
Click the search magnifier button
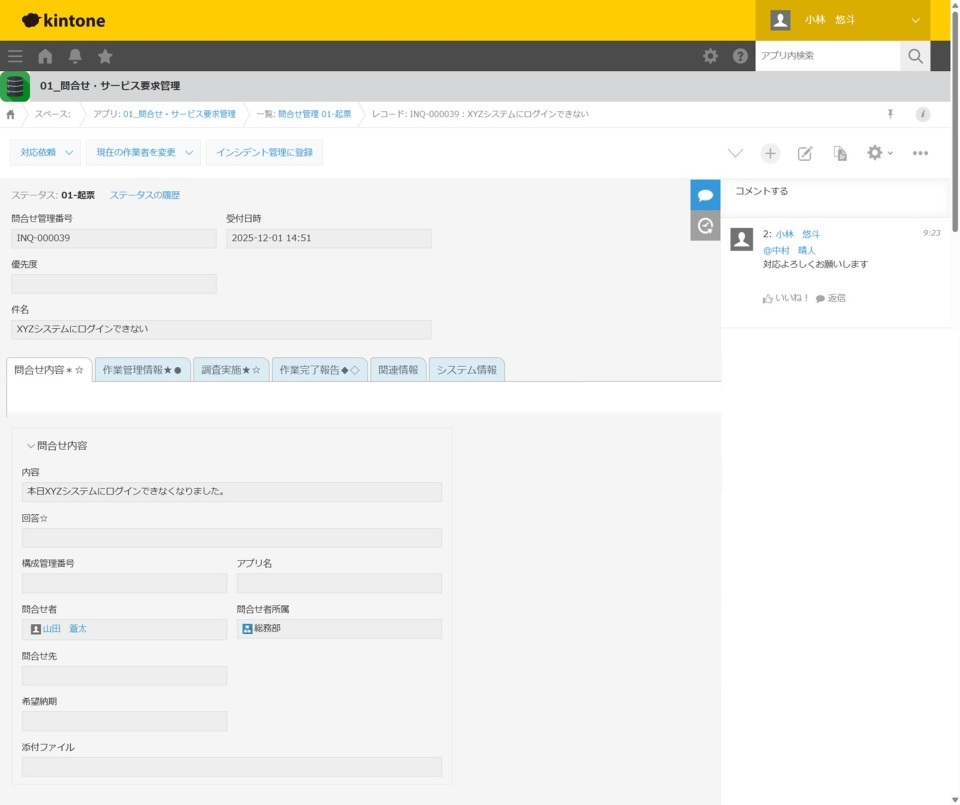(915, 56)
